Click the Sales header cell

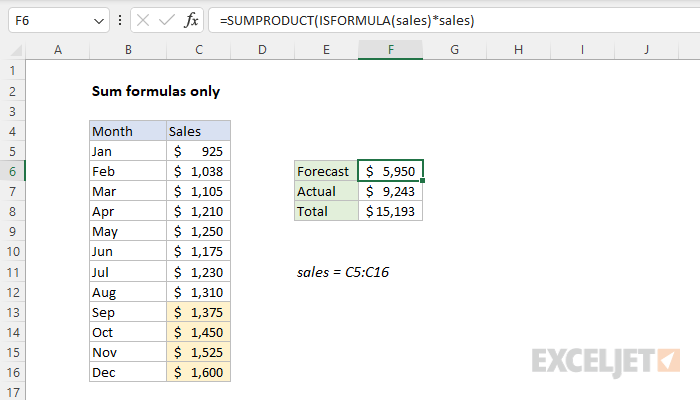[x=199, y=131]
